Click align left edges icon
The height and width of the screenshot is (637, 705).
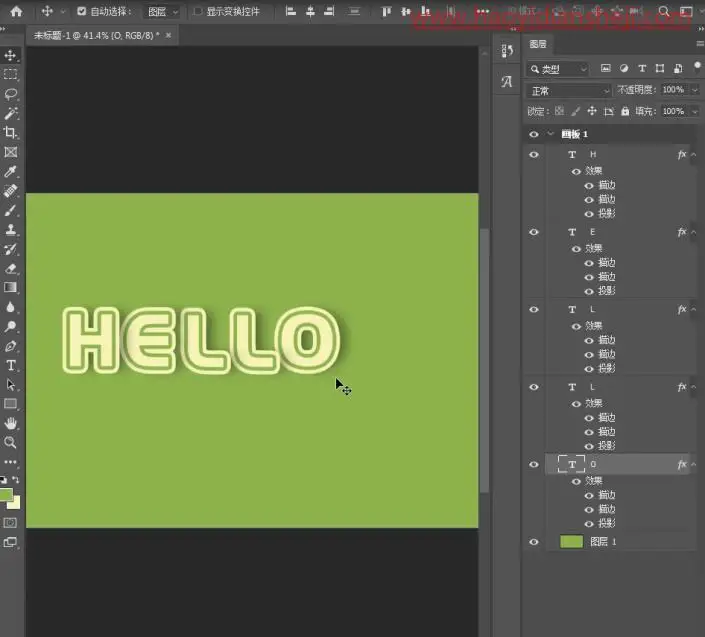coord(291,11)
